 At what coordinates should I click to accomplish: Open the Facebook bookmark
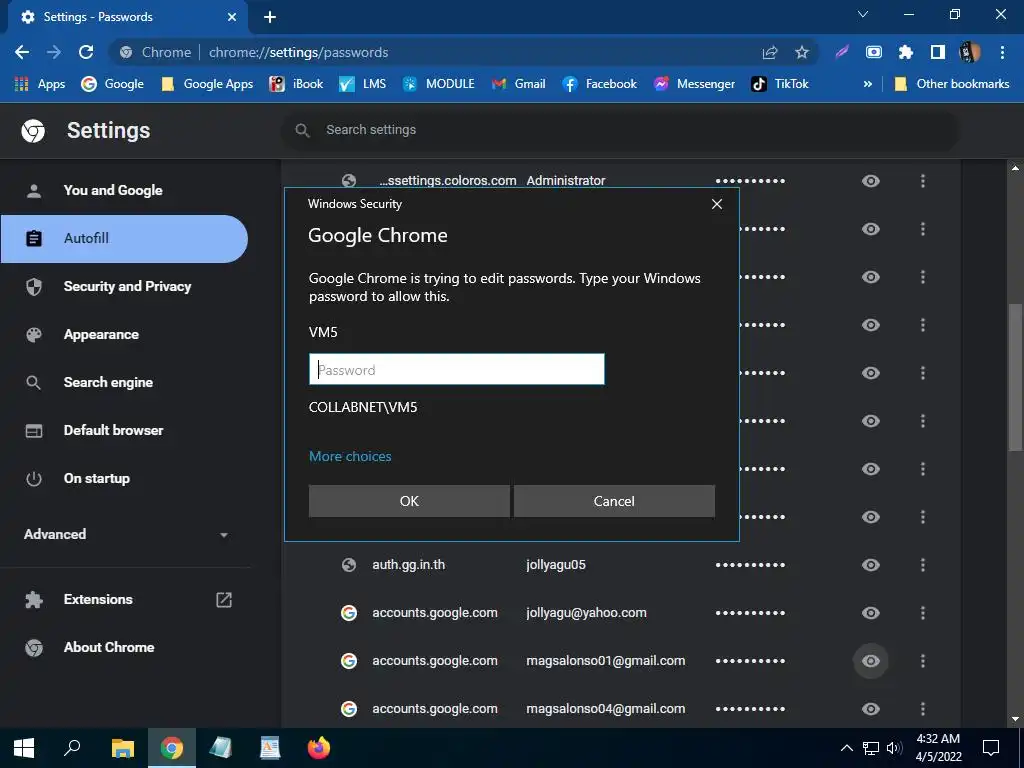[600, 84]
